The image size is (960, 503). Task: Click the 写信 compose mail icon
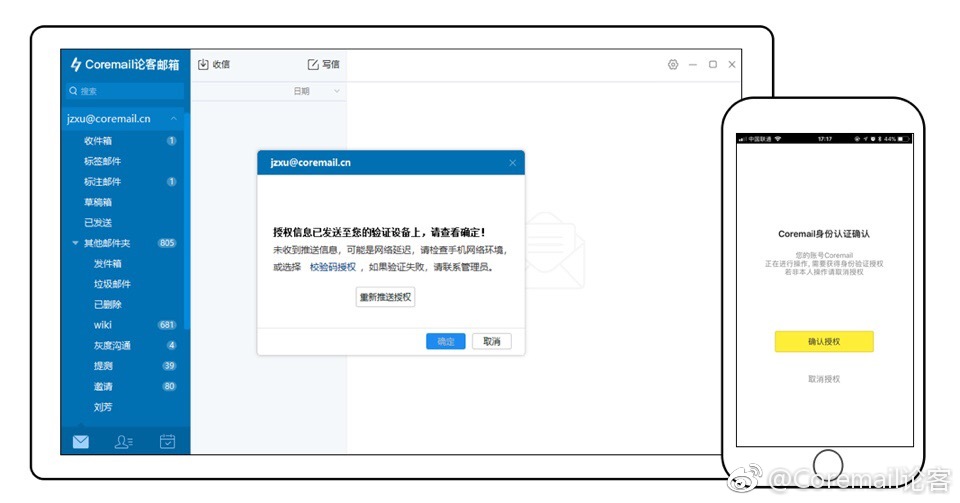click(313, 64)
